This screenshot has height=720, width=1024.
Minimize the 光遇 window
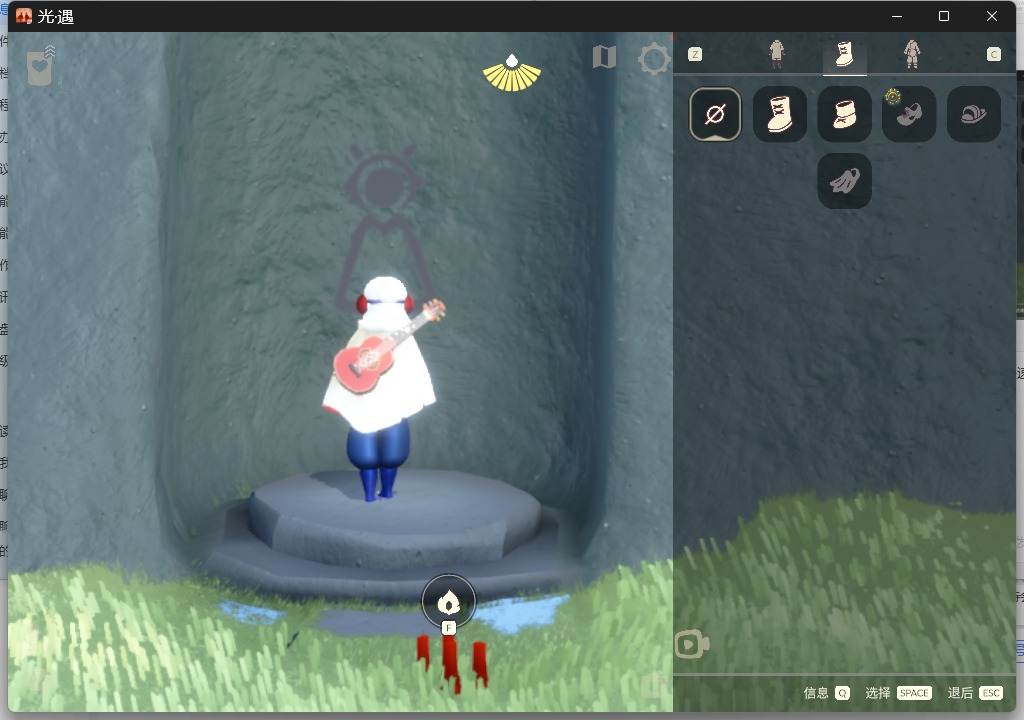(897, 16)
